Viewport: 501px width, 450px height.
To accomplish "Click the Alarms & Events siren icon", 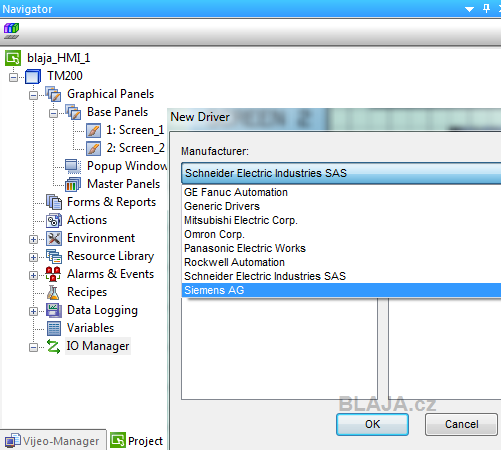I will (53, 274).
